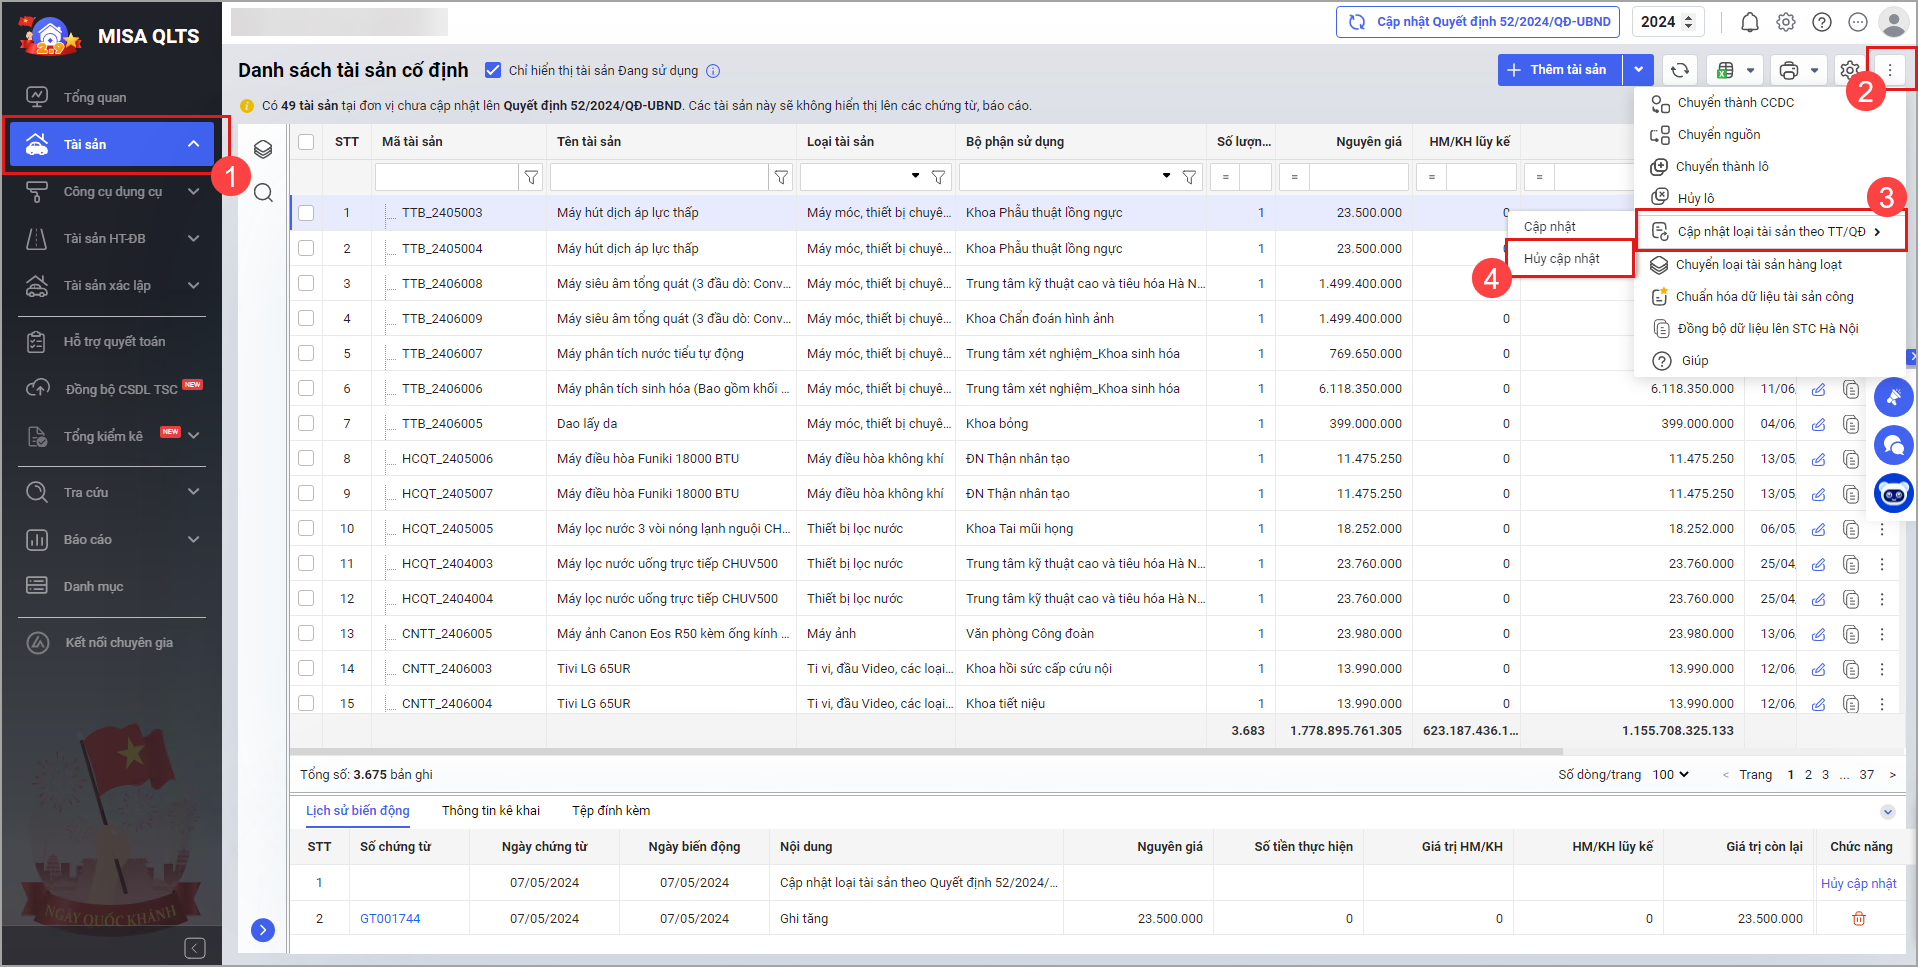Select checkbox for row TTB_2405004
This screenshot has width=1918, height=967.
(x=306, y=248)
